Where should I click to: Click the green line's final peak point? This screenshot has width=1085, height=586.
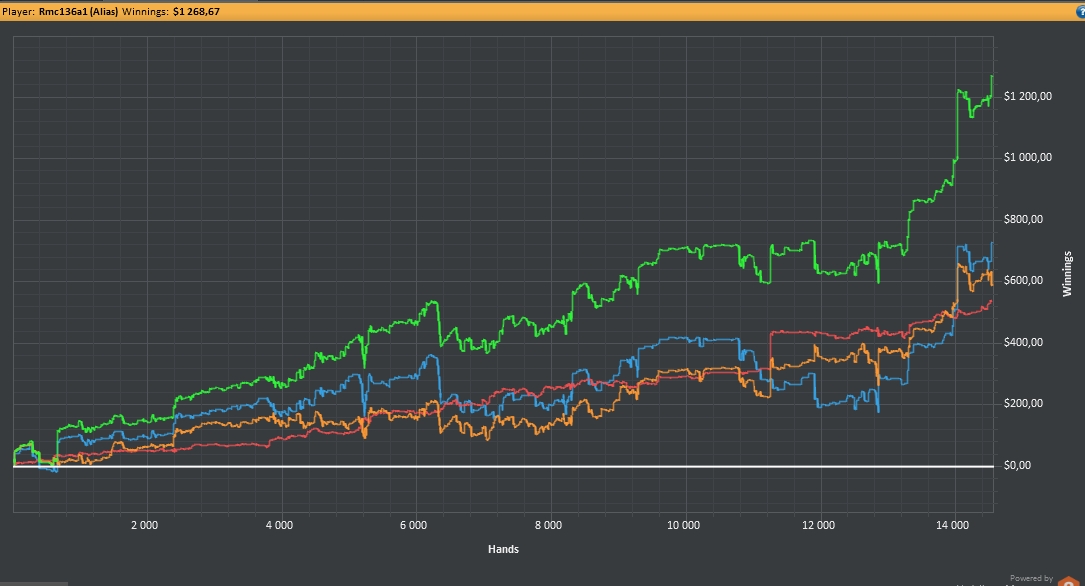pyautogui.click(x=991, y=76)
